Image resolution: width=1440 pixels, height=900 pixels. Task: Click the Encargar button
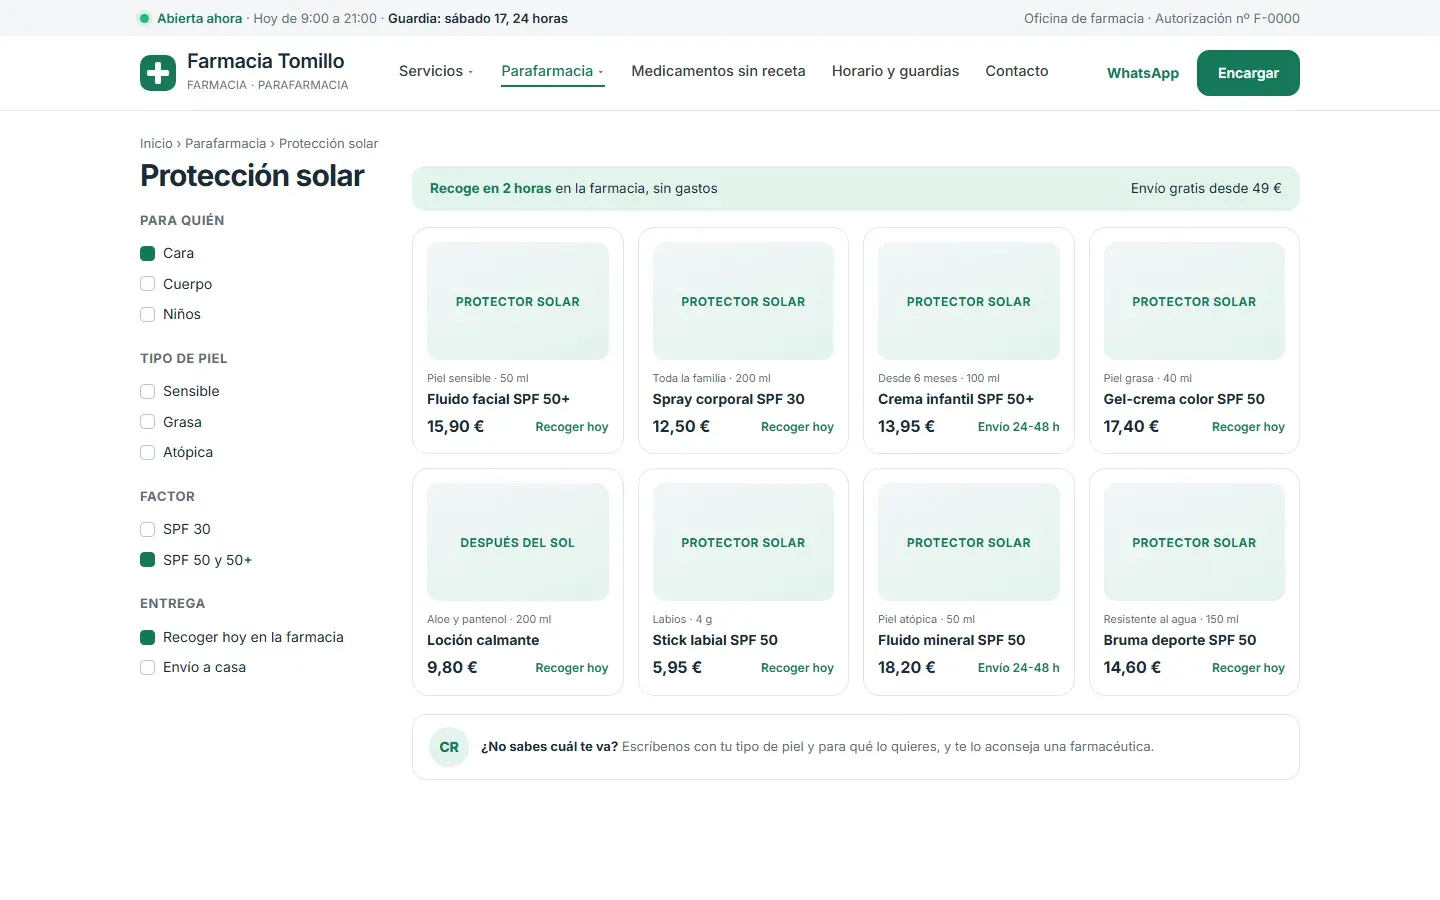1248,73
